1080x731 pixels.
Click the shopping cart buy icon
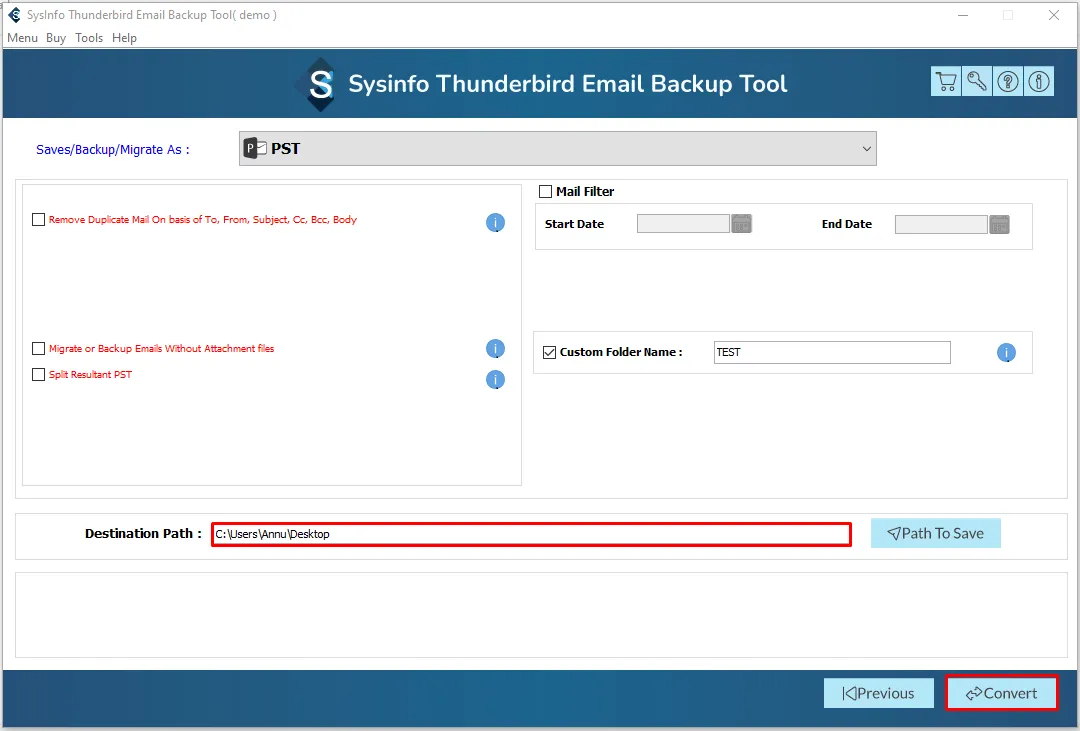(x=945, y=82)
